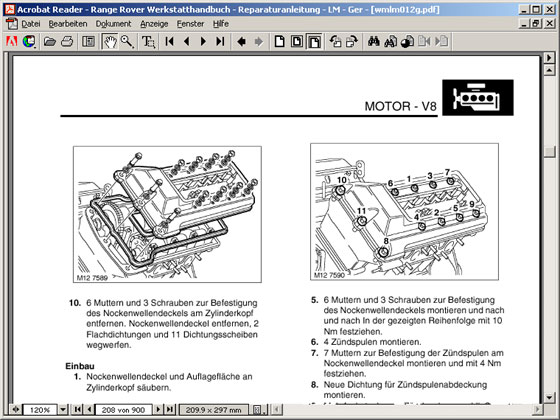Open the Datei menu
560x420 pixels.
(30, 24)
